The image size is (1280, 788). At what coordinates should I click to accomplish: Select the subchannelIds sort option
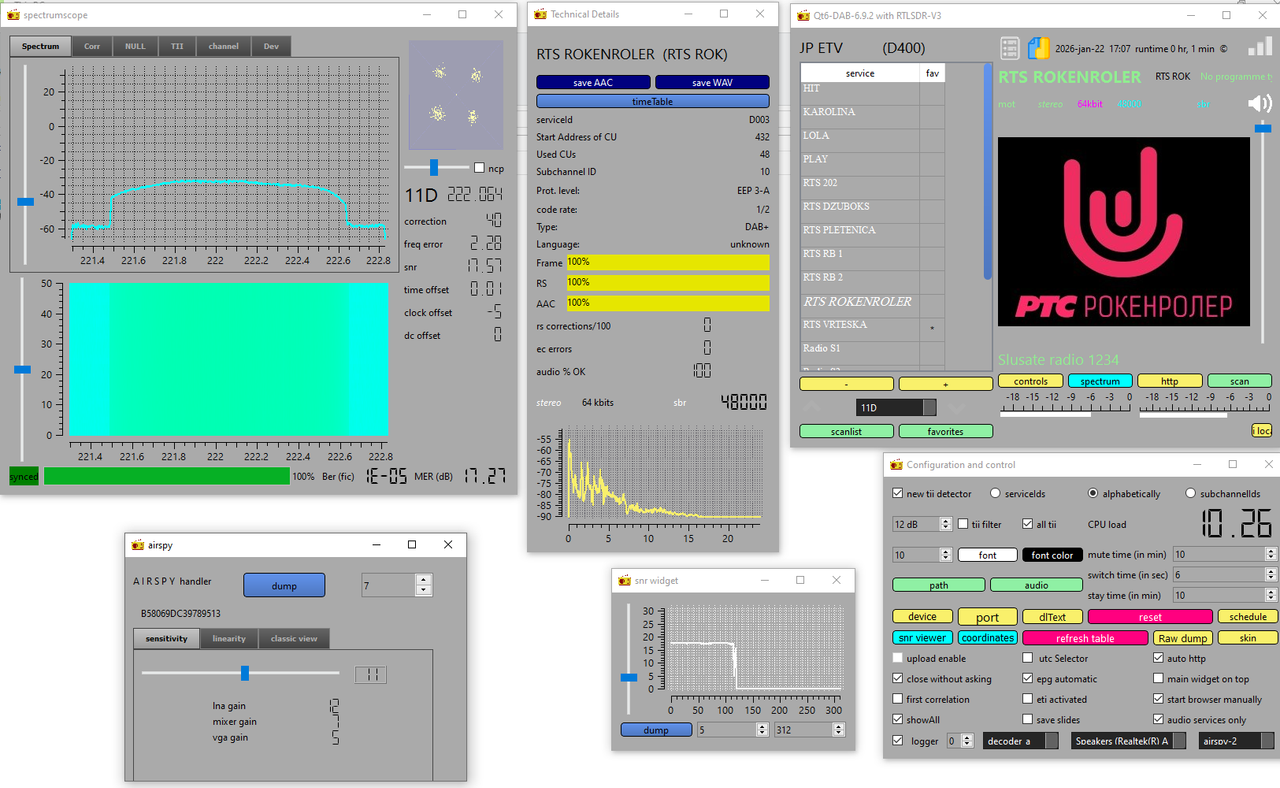click(x=1190, y=494)
